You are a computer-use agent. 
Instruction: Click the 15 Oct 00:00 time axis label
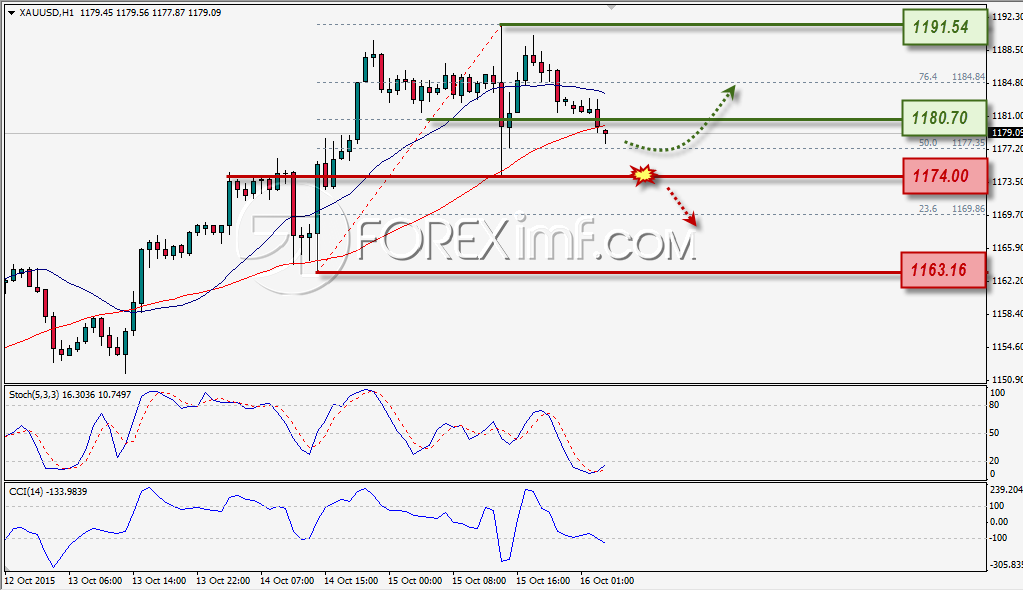[x=414, y=581]
